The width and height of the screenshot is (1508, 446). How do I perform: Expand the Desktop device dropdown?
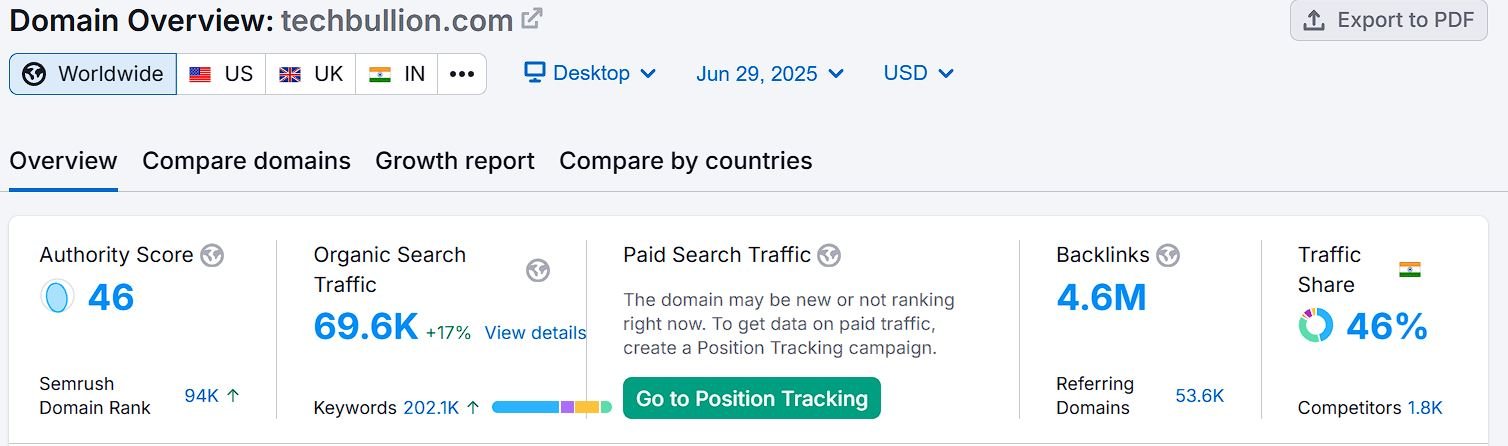pos(591,73)
